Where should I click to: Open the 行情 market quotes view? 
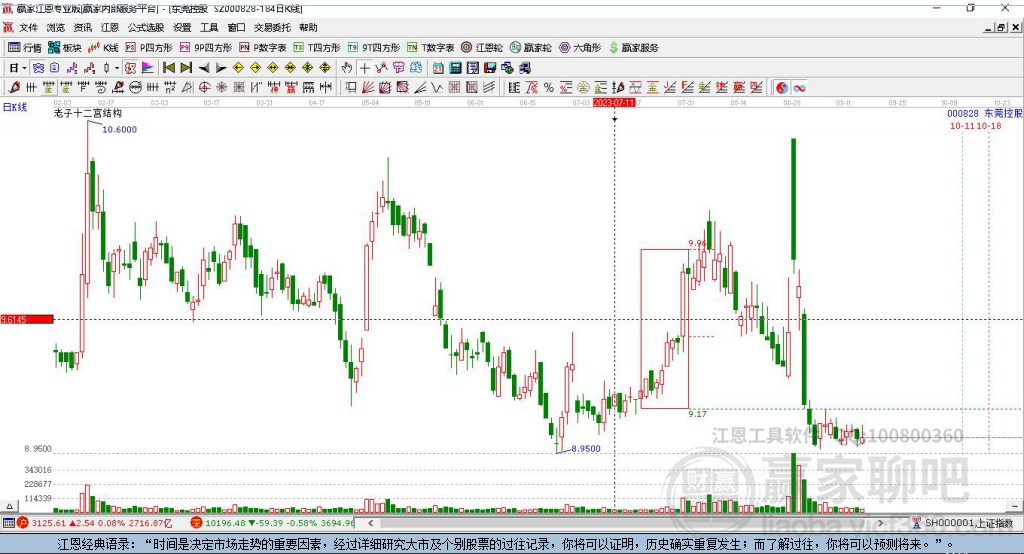click(25, 48)
